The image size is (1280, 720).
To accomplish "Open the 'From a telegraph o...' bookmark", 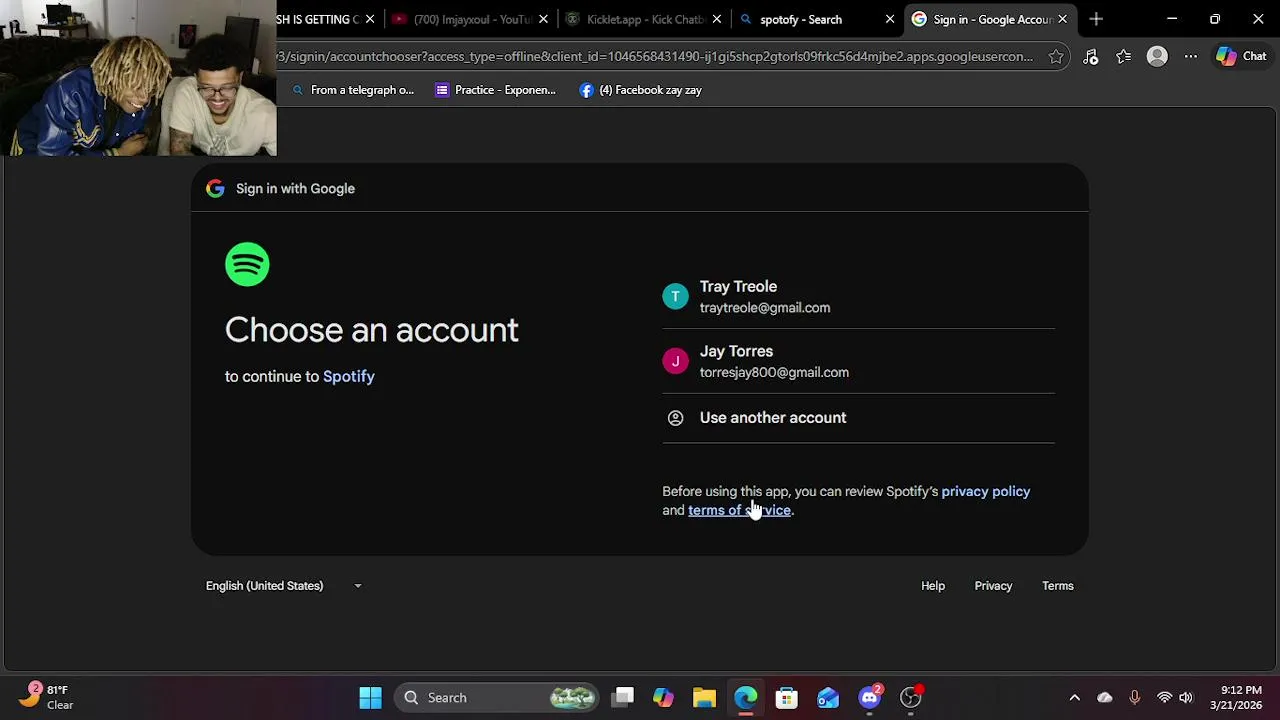I will point(352,90).
